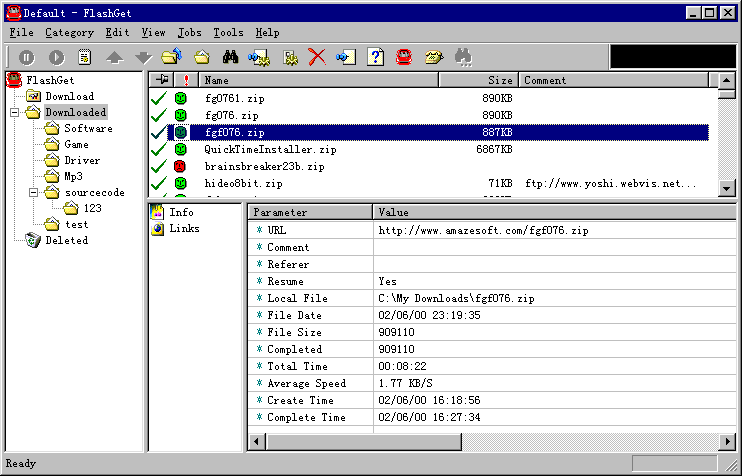Click the Pause download toolbar icon
This screenshot has height=476, width=742.
point(26,58)
